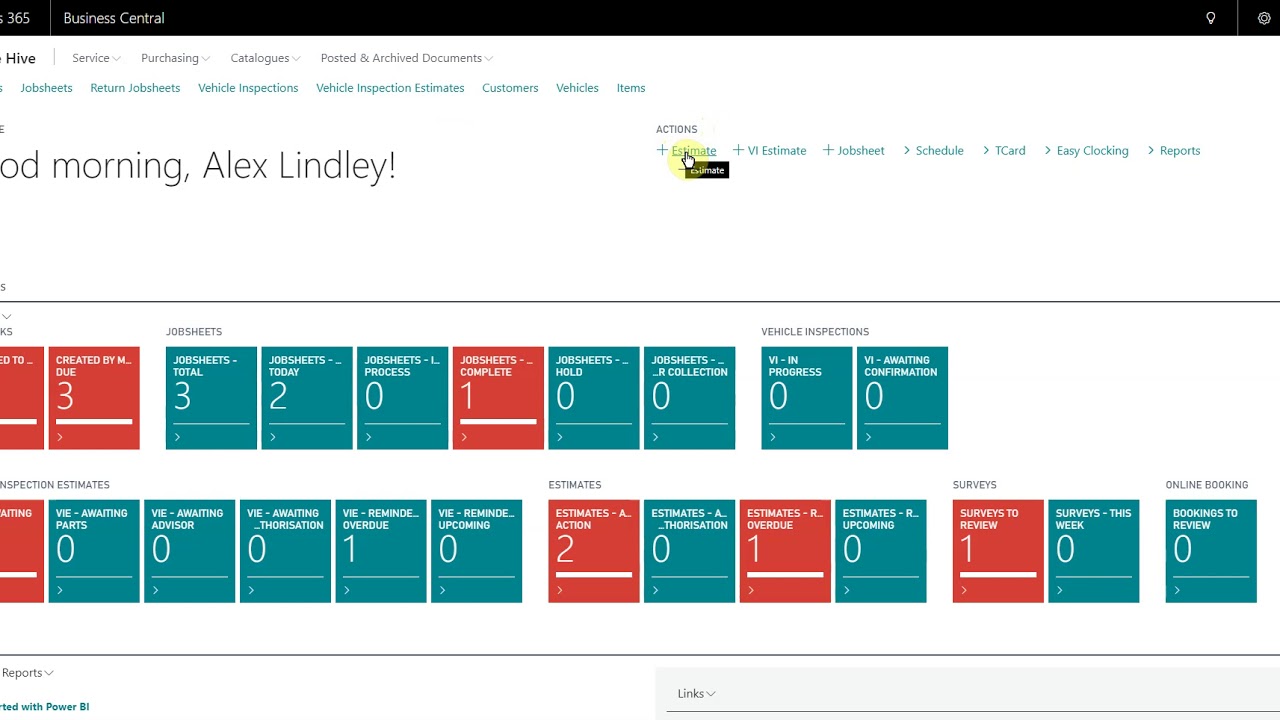Viewport: 1280px width, 720px height.
Task: Open VI - Awaiting Confirmation tile
Action: [x=902, y=398]
